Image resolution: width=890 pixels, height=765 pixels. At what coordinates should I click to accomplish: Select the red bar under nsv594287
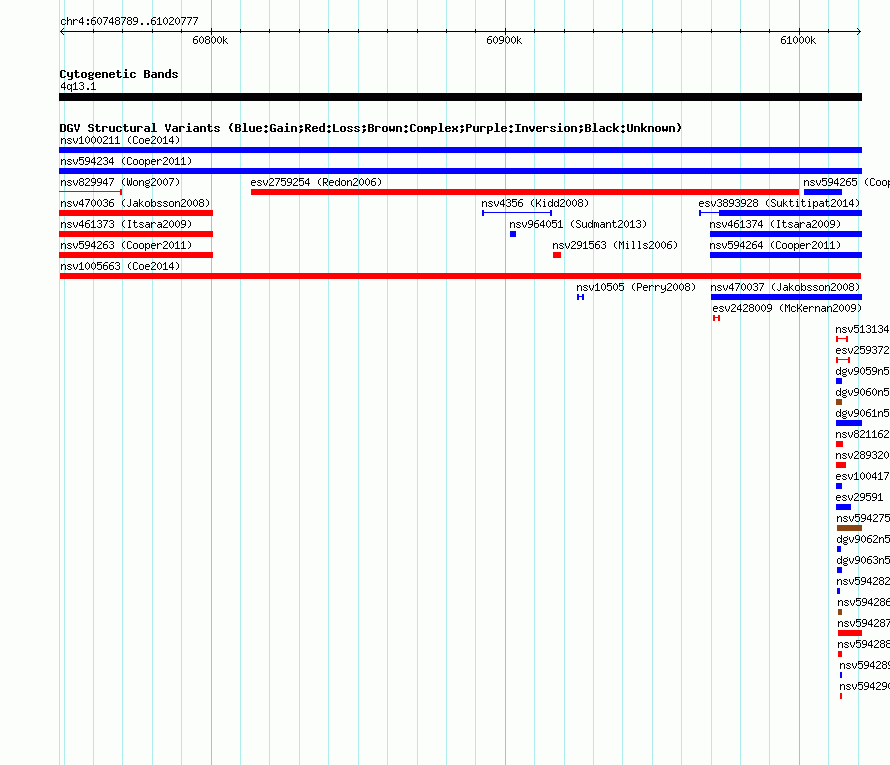(850, 633)
